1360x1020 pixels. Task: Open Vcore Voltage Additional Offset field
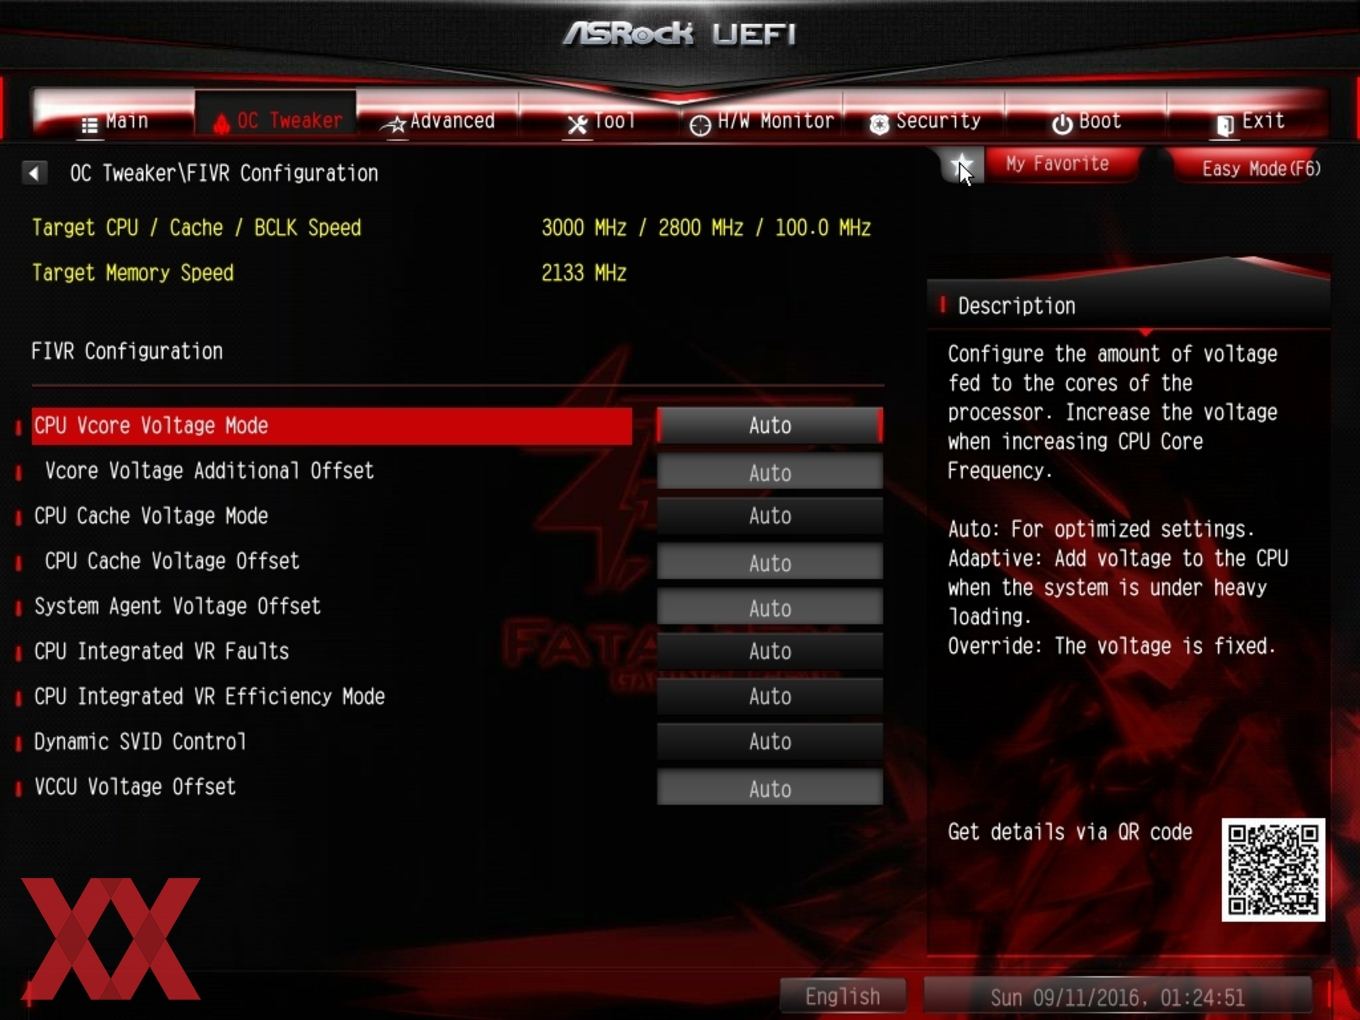[770, 473]
